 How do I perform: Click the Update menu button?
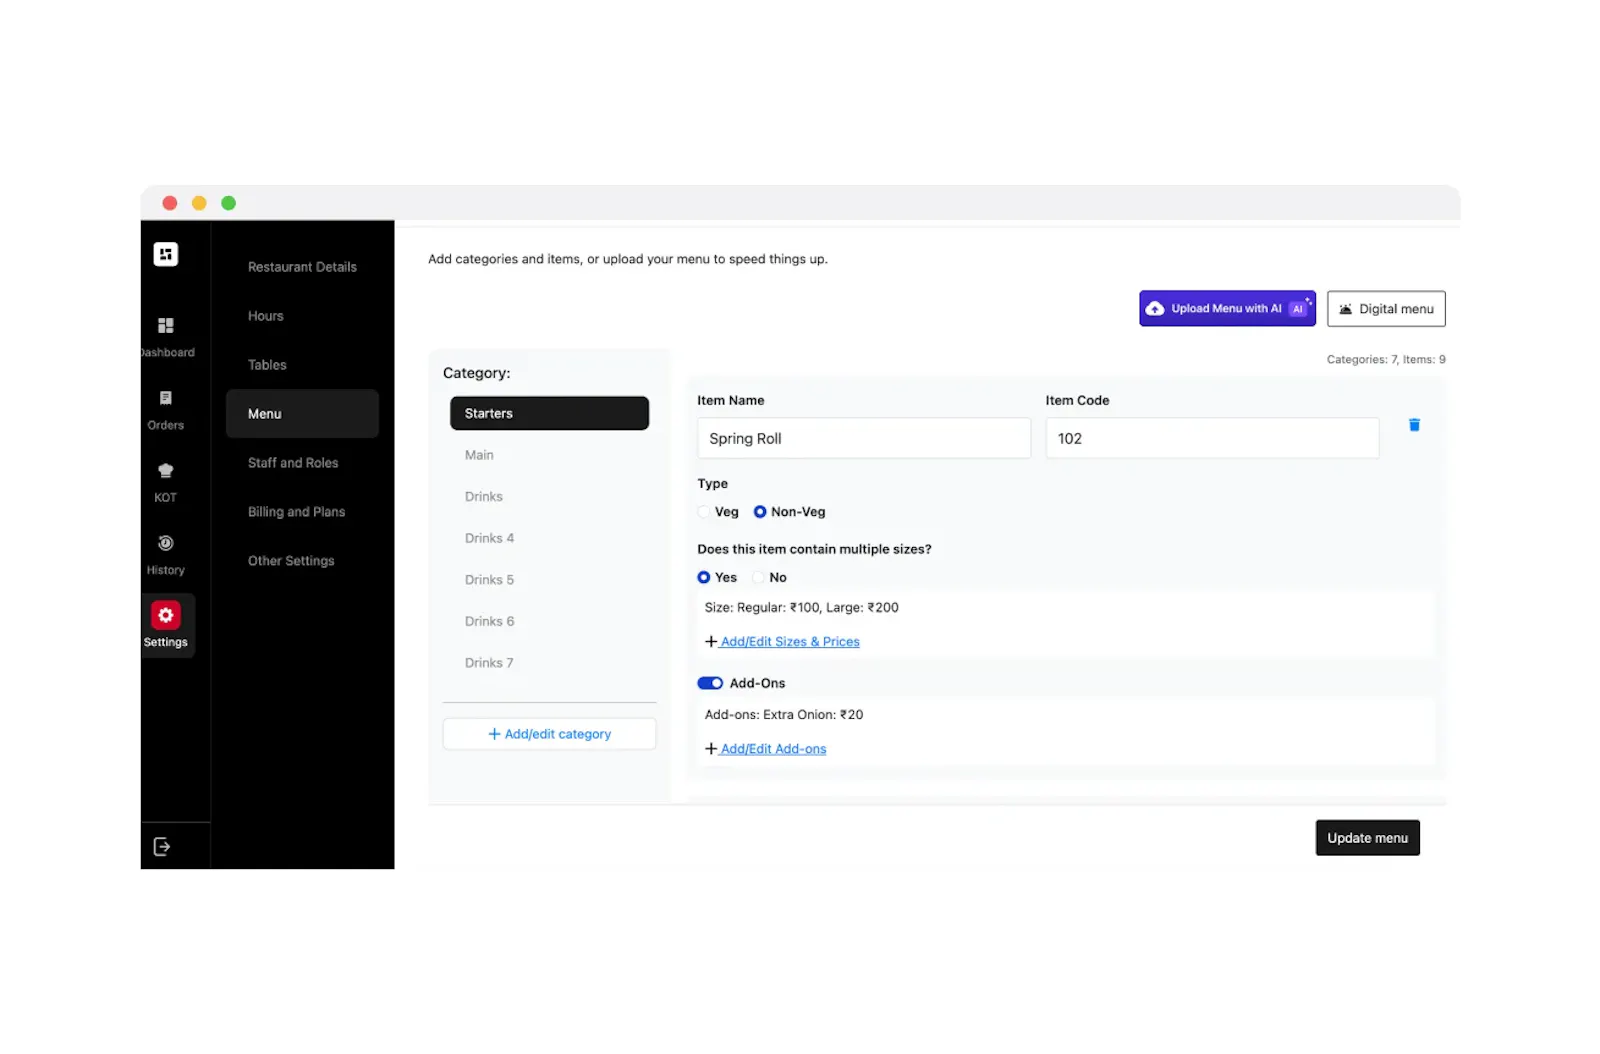coord(1367,838)
